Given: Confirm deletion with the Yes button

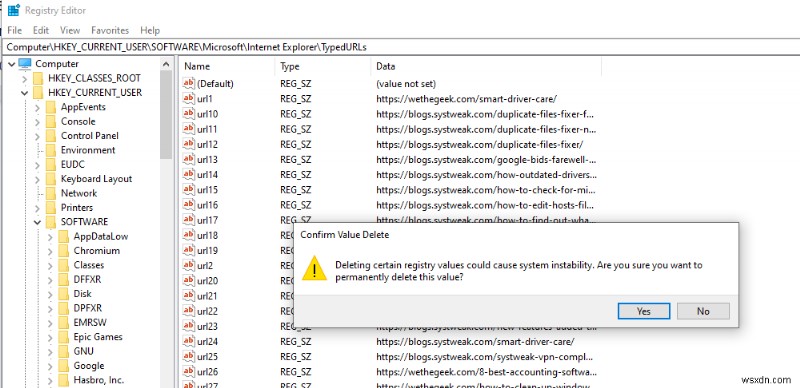Looking at the screenshot, I should click(x=643, y=311).
